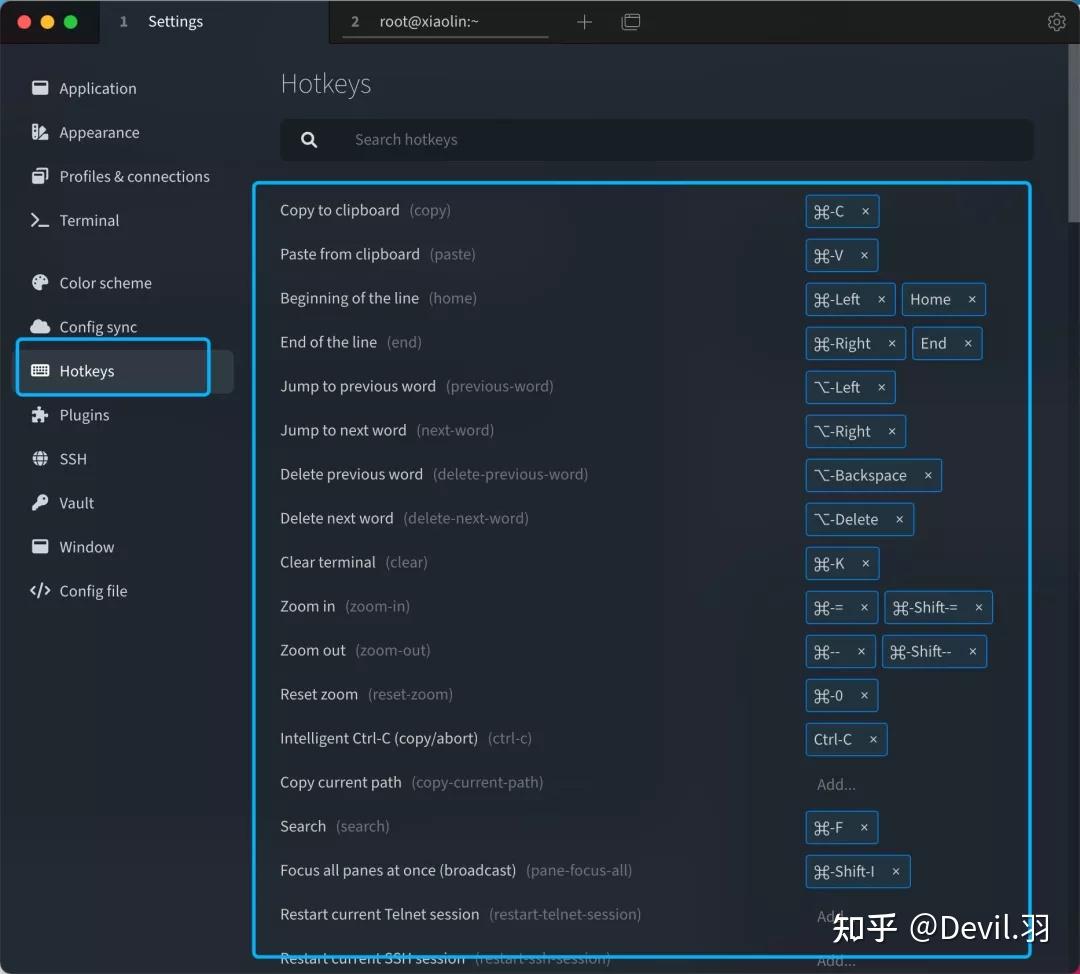The width and height of the screenshot is (1080, 974).
Task: Open the tab list overview icon
Action: 631,21
